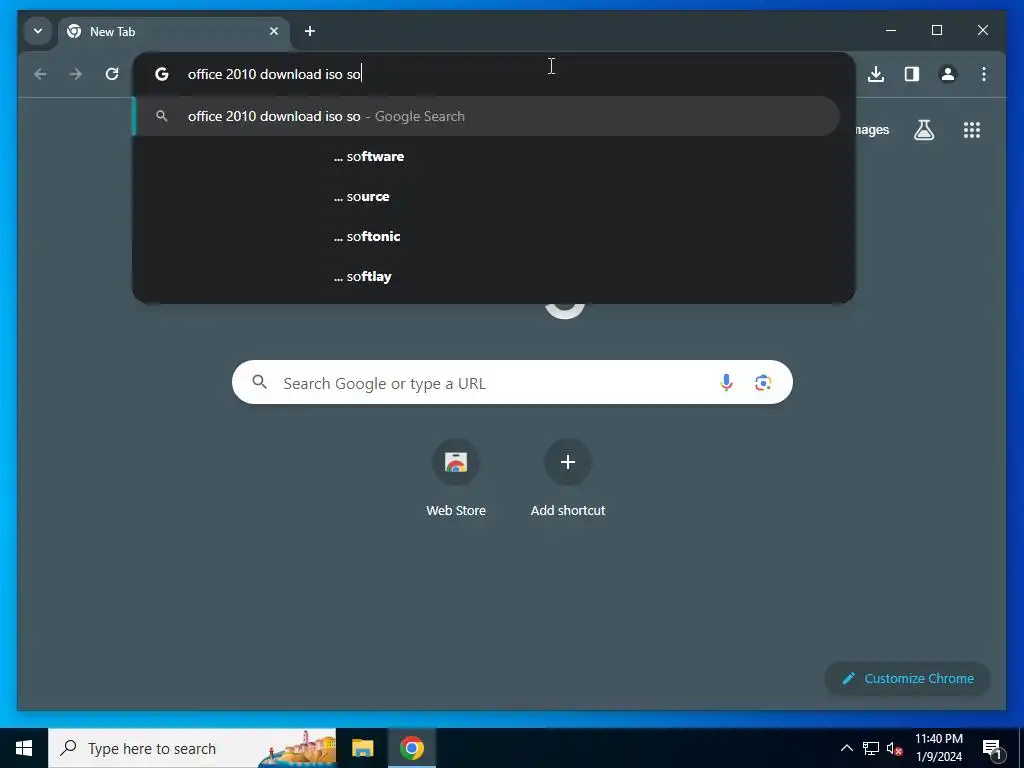
Task: Open the notification center icon
Action: (x=991, y=748)
